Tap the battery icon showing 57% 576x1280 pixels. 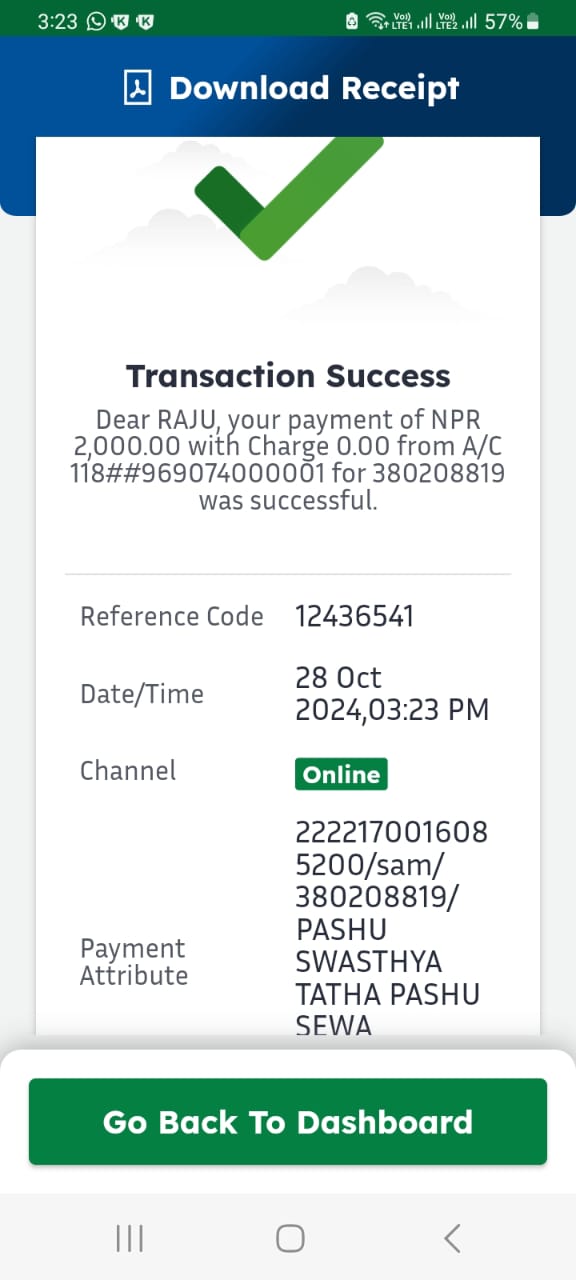(x=533, y=21)
